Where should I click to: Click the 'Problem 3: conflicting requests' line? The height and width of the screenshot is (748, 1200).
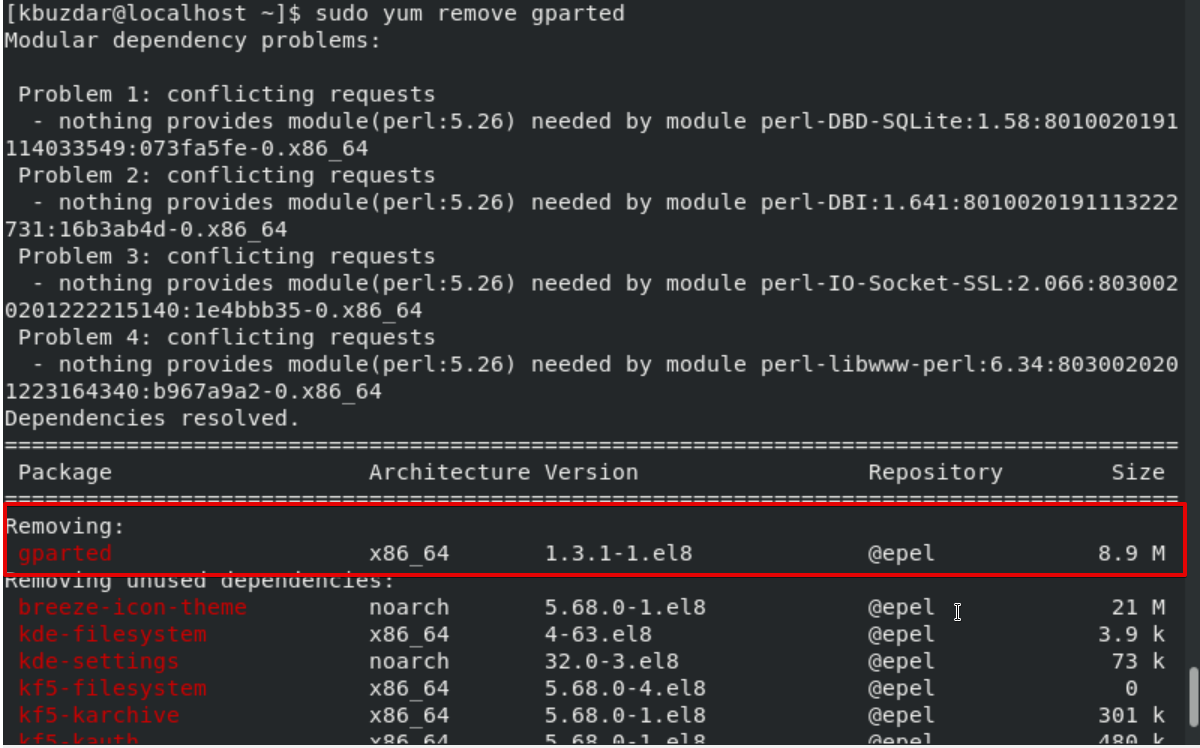coord(227,256)
